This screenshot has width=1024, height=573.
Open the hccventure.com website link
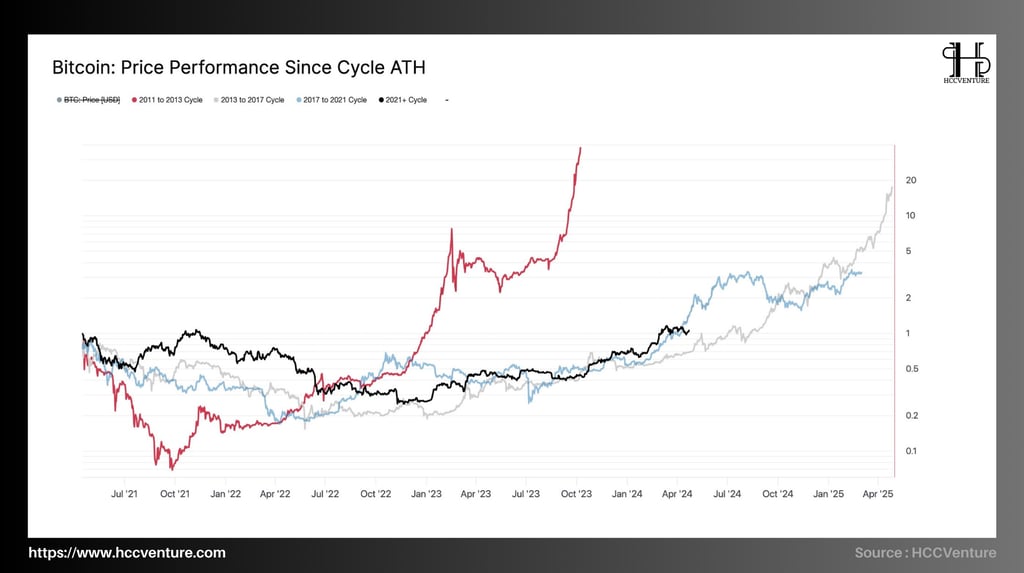(127, 553)
